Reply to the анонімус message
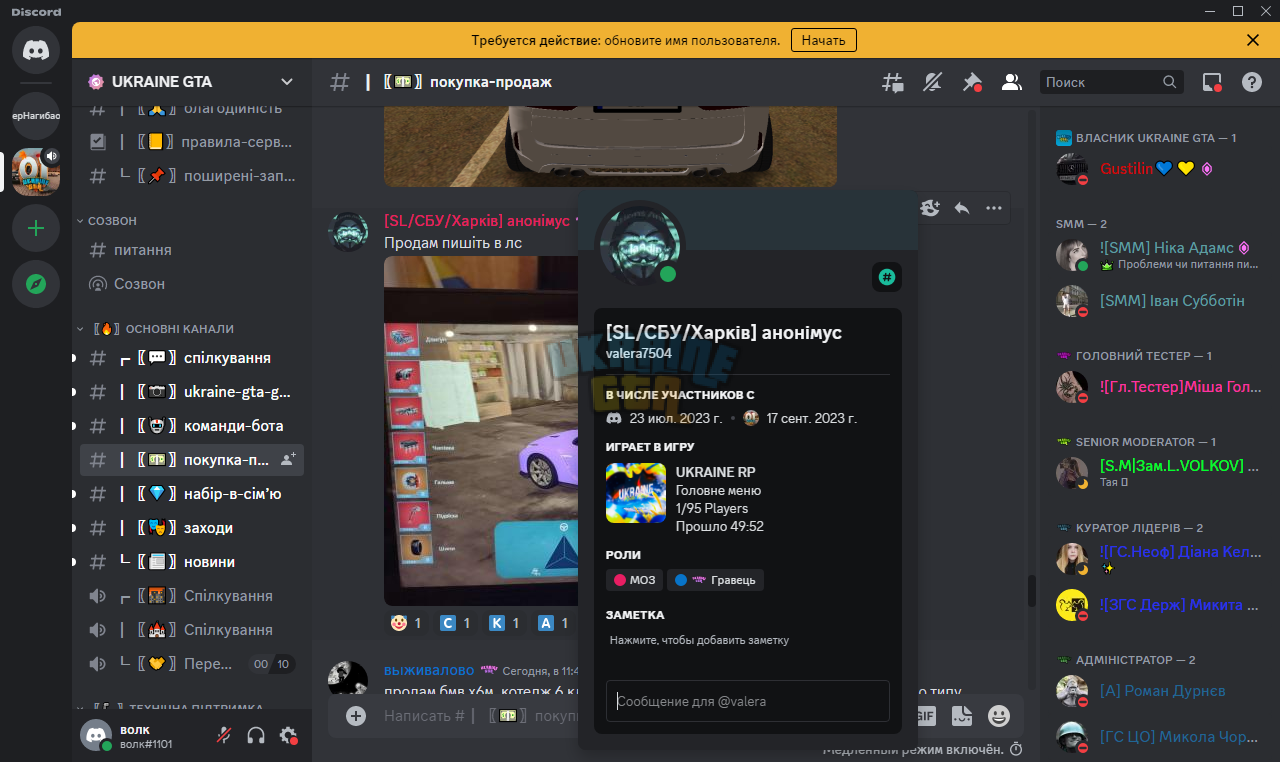1280x762 pixels. pos(962,208)
